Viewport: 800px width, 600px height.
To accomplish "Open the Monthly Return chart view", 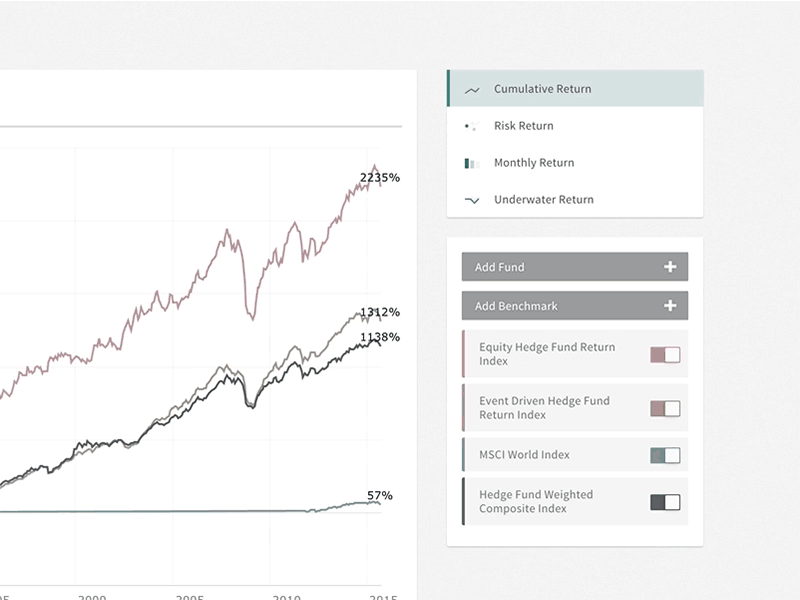I will 536,163.
